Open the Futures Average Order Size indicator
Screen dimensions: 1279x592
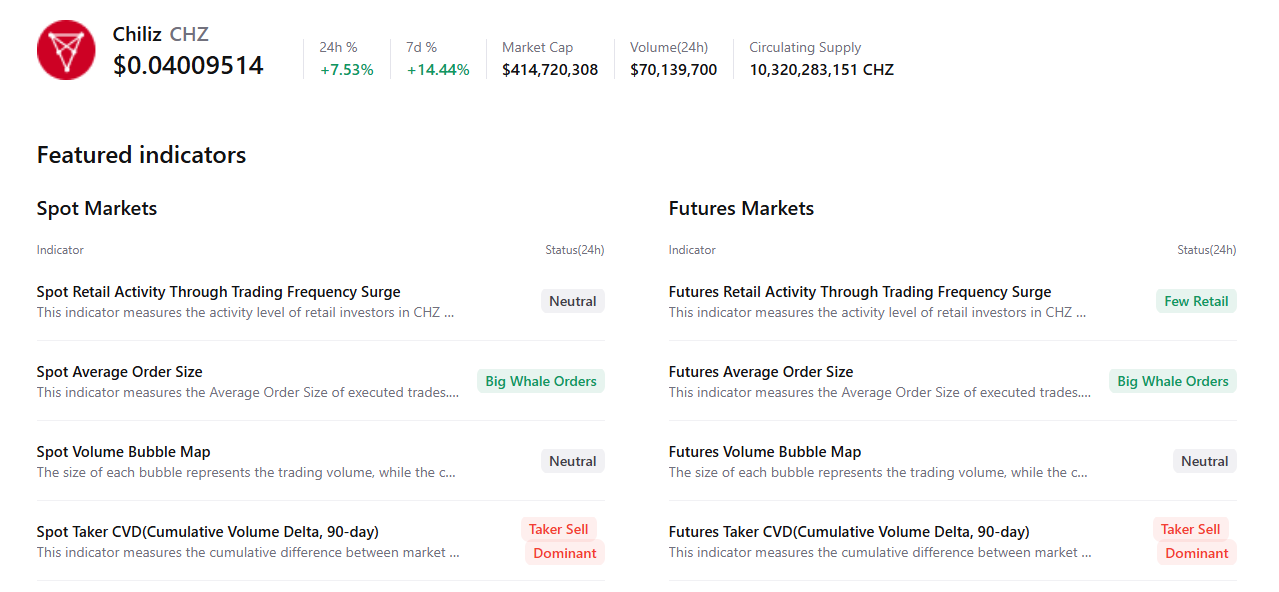click(760, 372)
